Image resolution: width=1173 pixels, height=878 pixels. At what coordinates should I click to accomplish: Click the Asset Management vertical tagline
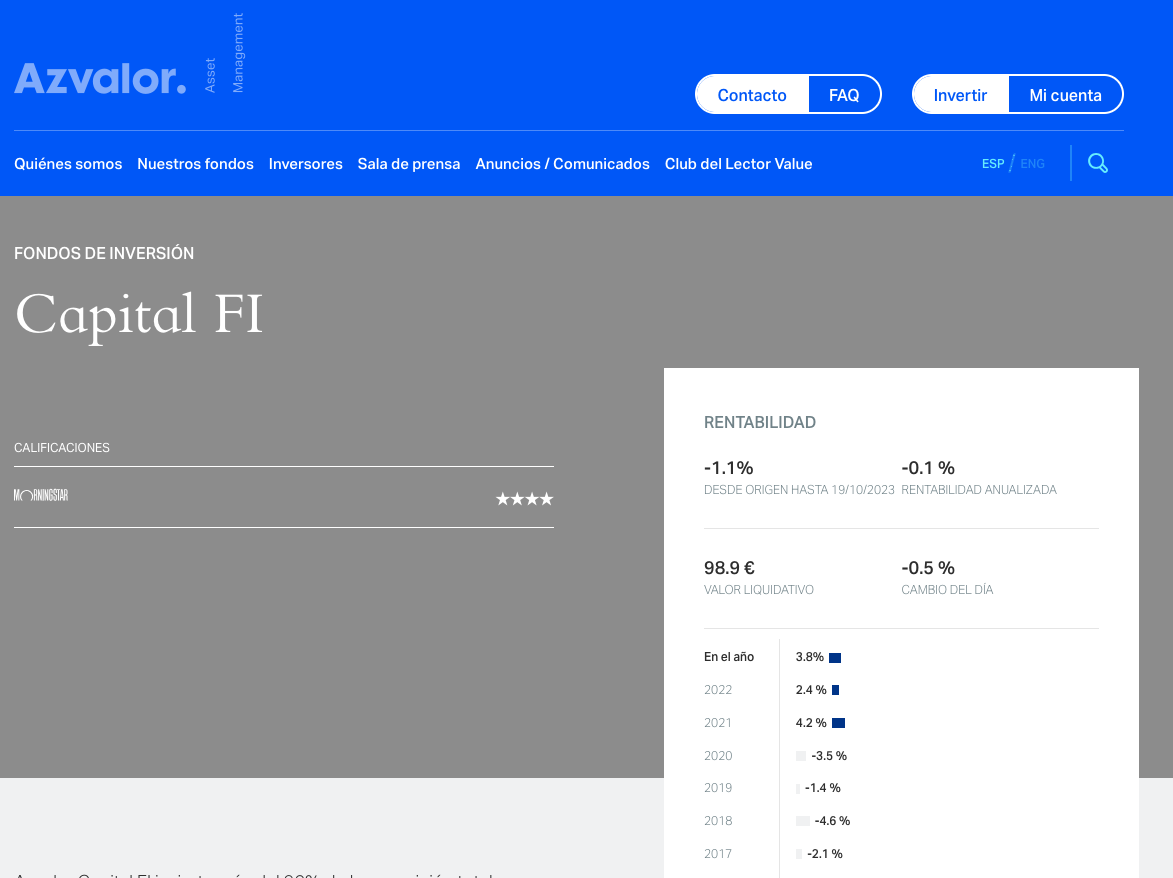224,53
